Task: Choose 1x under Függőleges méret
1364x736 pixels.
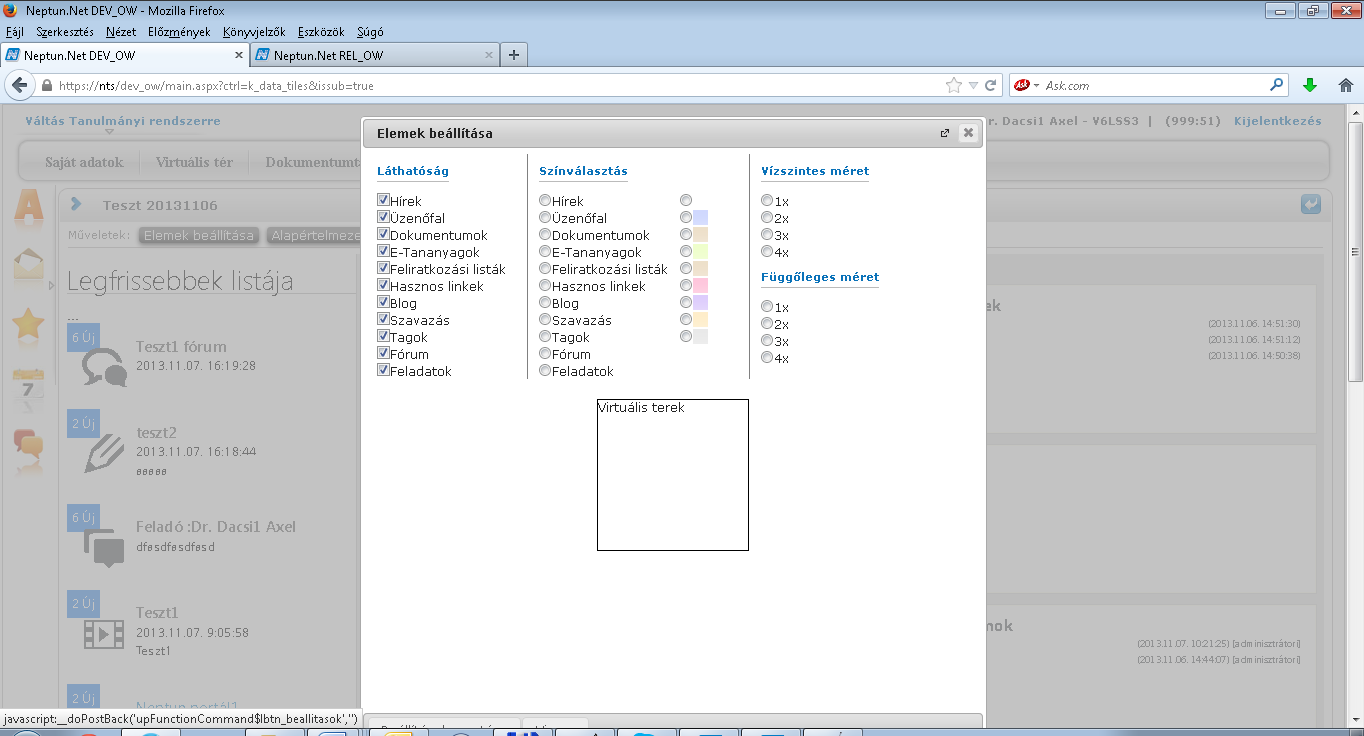Action: click(767, 307)
